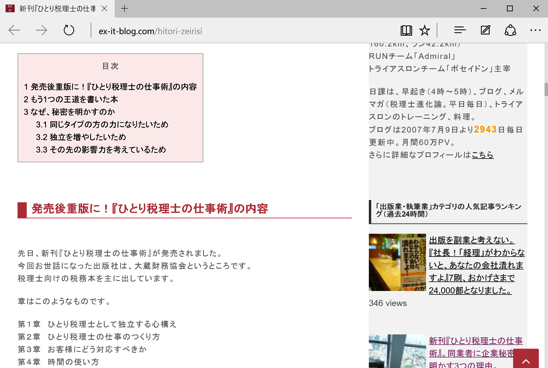Open contents item 3.3 その先の影響力を考えているため
The width and height of the screenshot is (548, 368).
pos(101,150)
